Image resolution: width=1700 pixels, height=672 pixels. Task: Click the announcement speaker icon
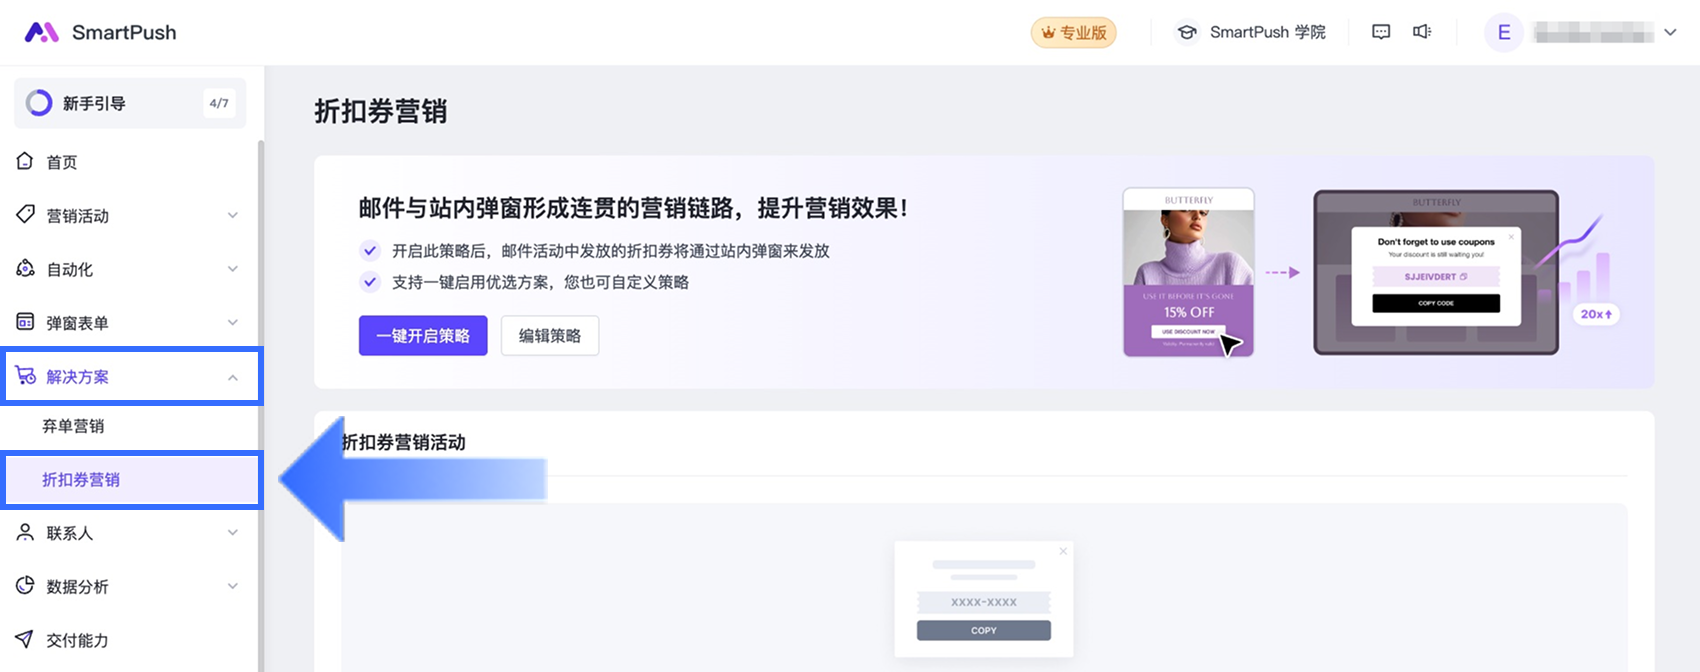tap(1422, 32)
